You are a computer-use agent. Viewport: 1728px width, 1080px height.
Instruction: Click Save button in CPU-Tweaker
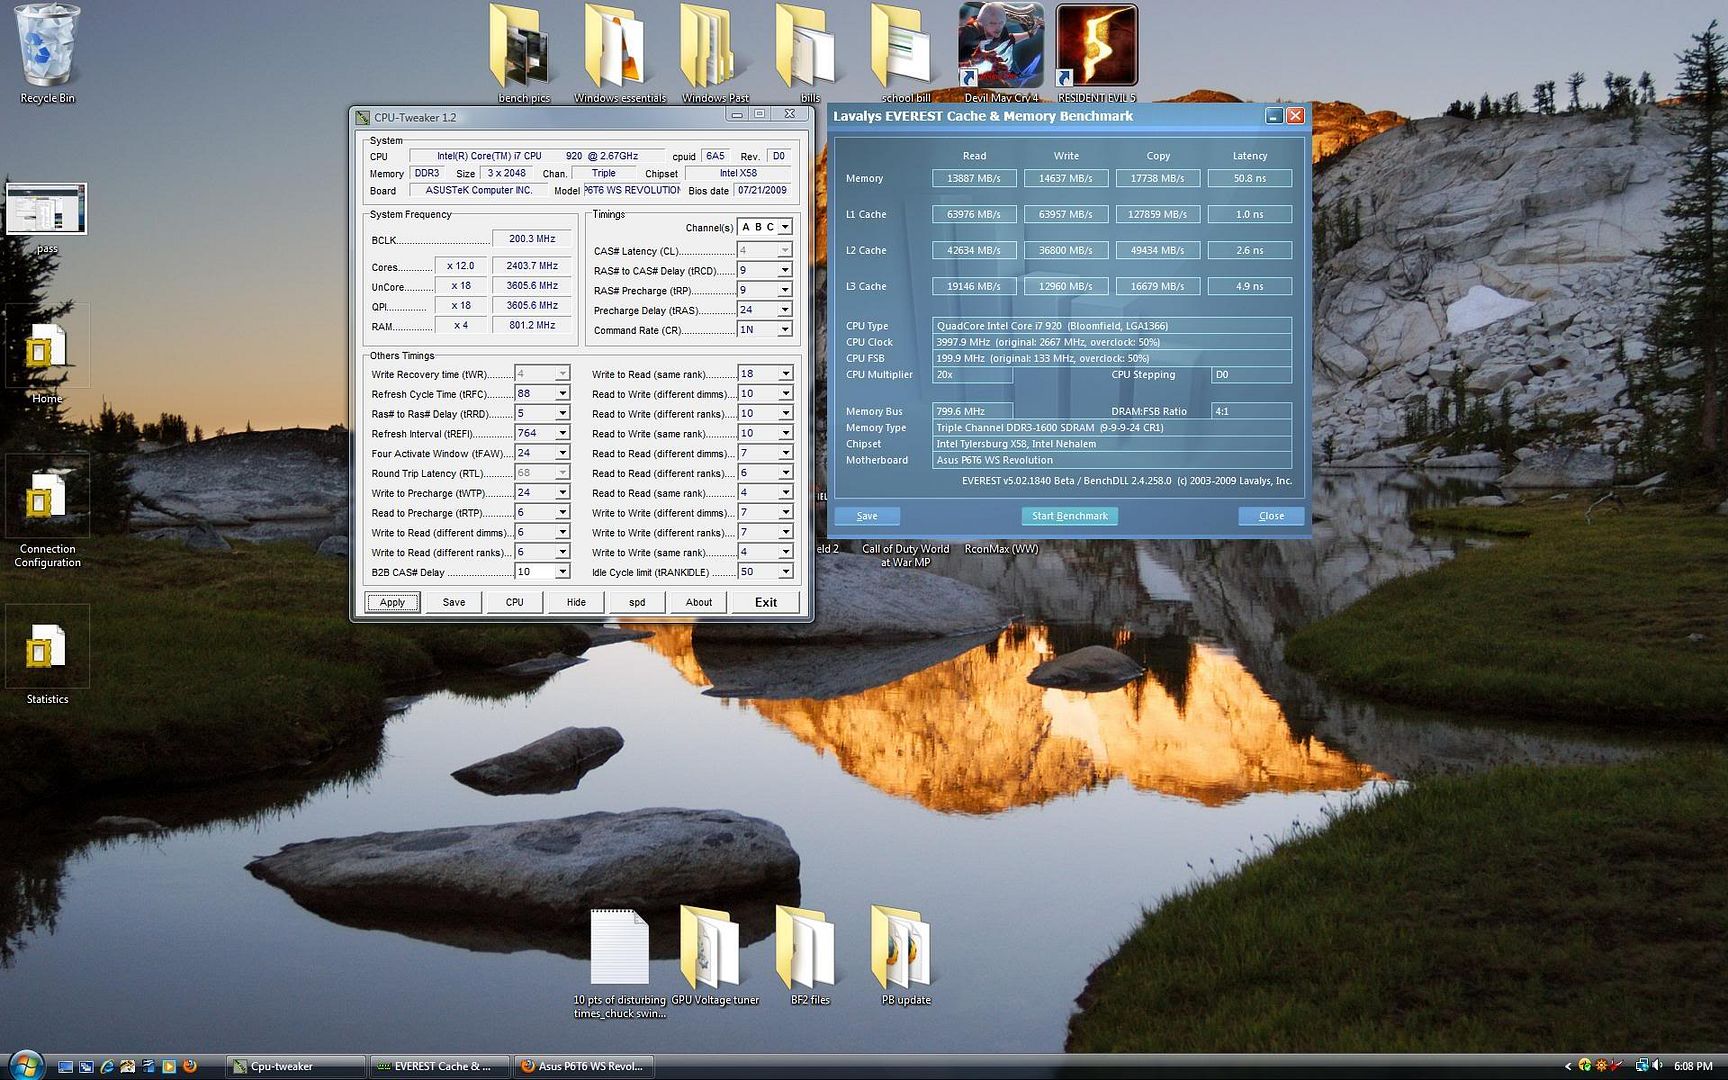tap(454, 602)
